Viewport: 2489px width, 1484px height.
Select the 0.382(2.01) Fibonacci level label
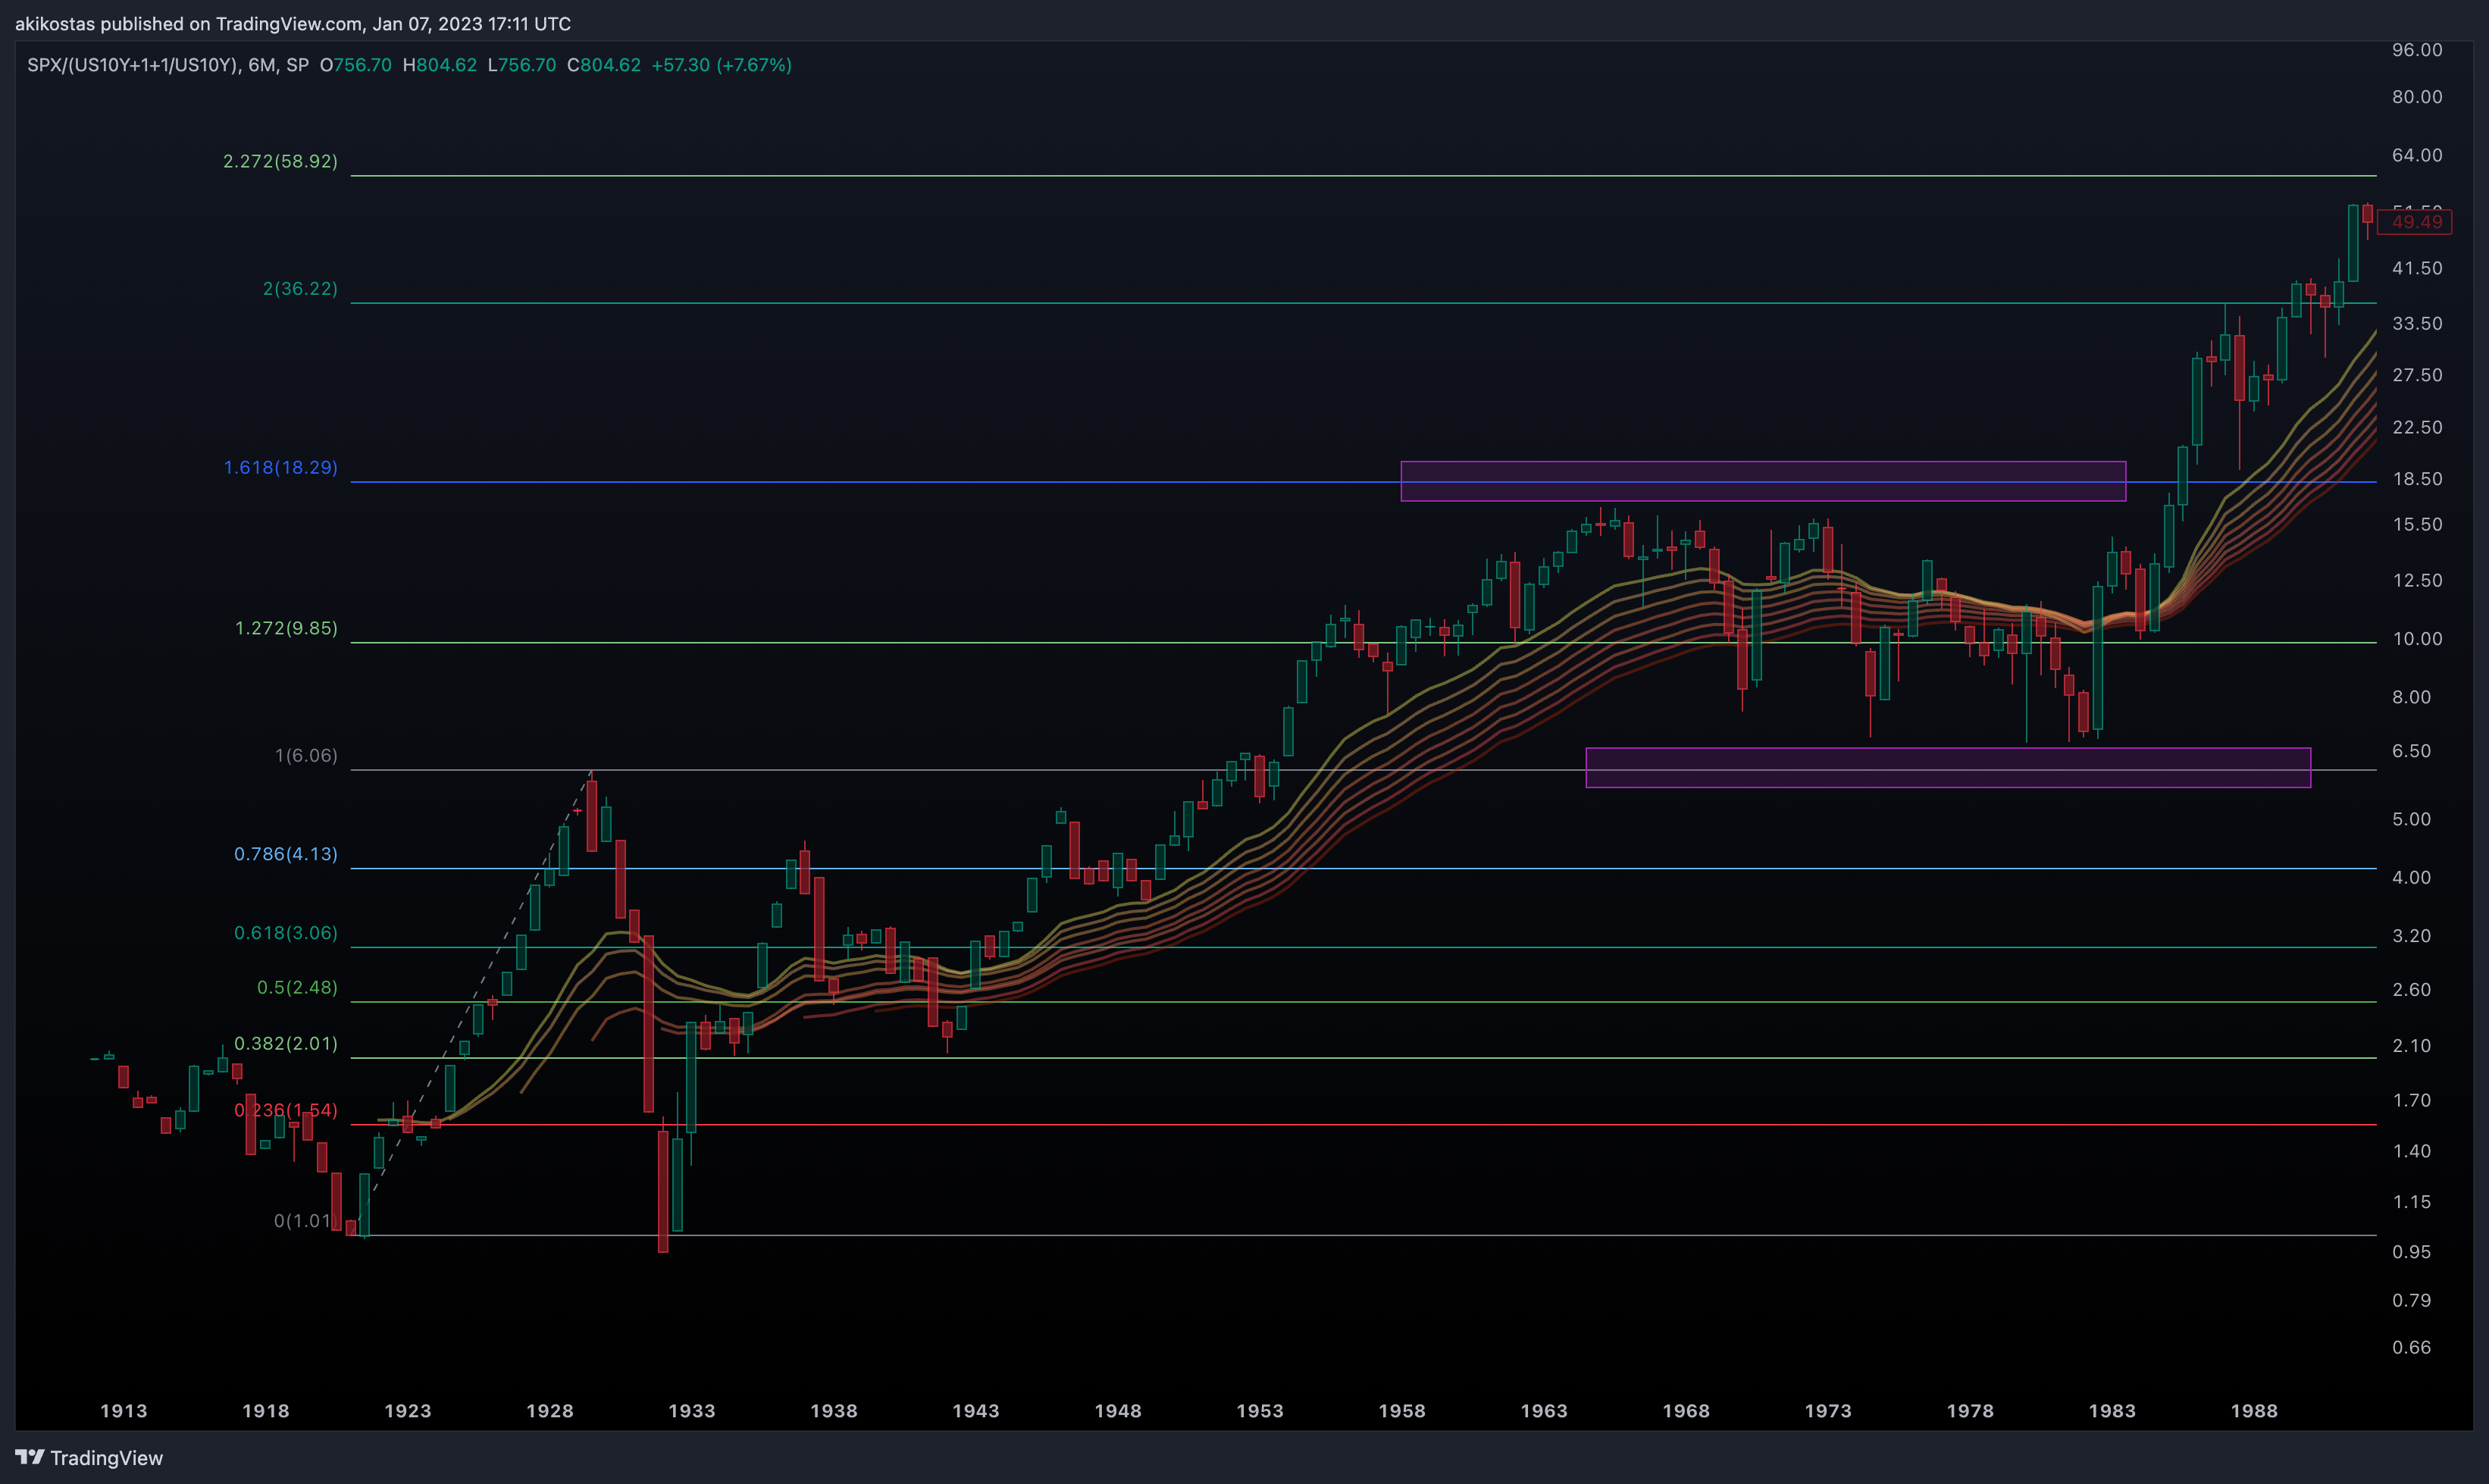(286, 1044)
